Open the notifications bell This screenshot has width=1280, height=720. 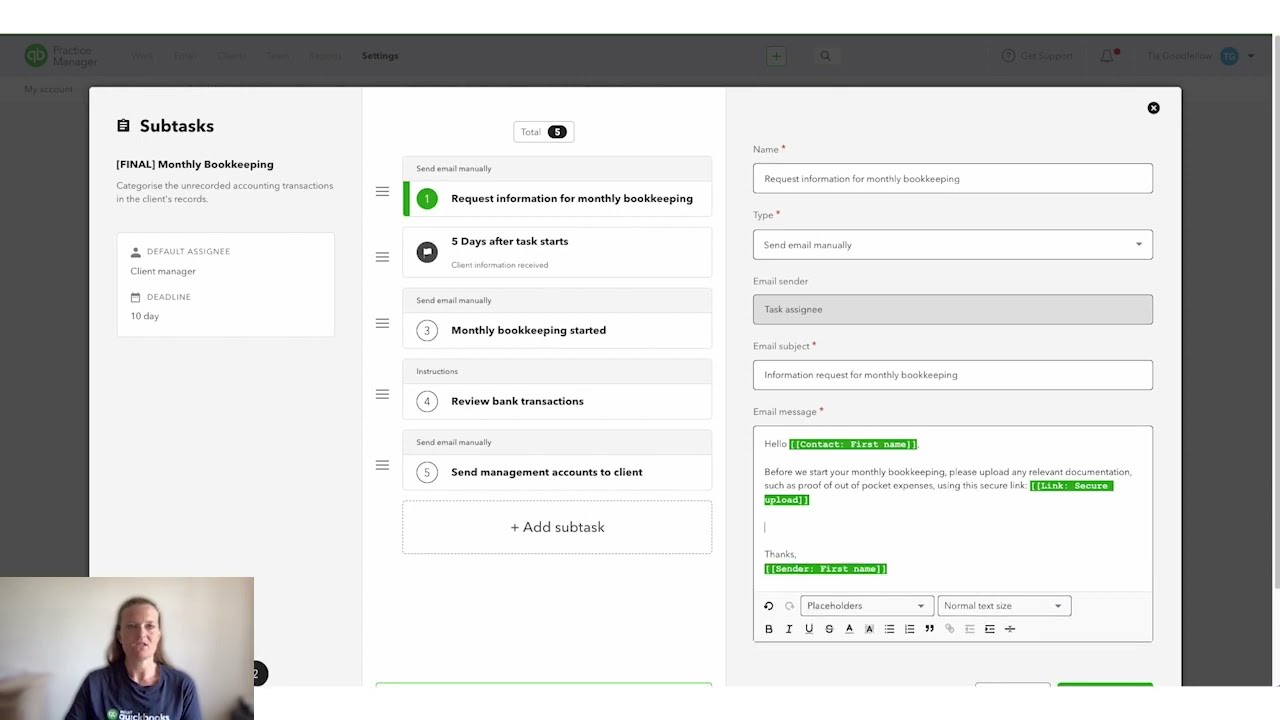(x=1107, y=56)
